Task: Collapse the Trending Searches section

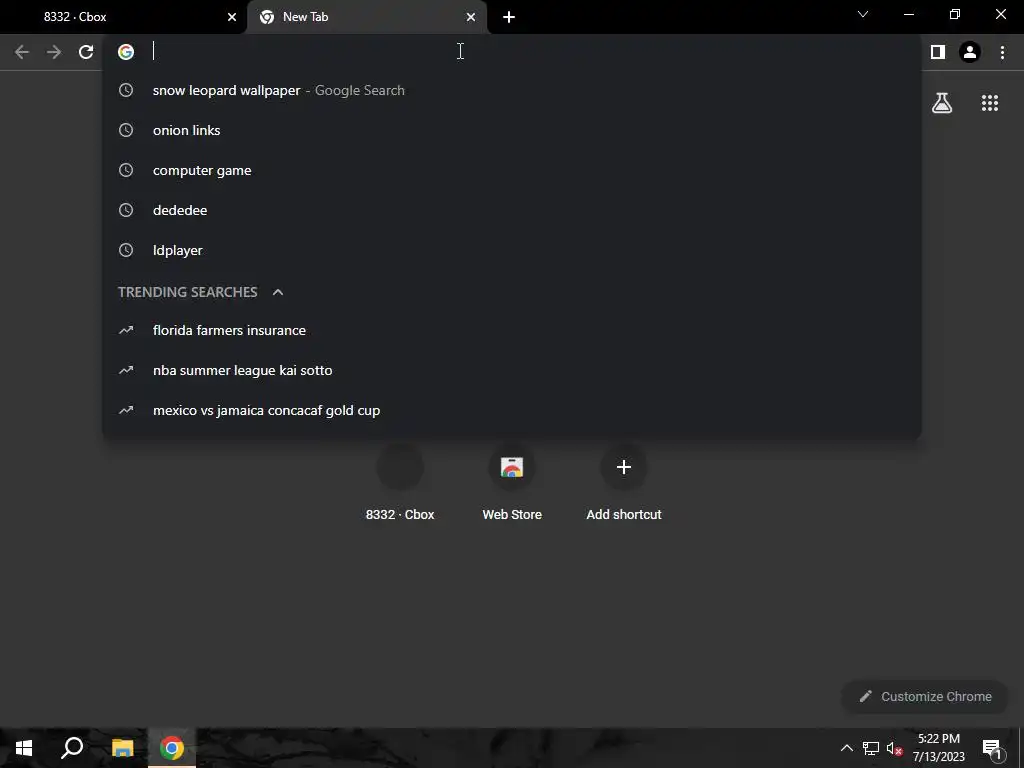Action: (278, 292)
